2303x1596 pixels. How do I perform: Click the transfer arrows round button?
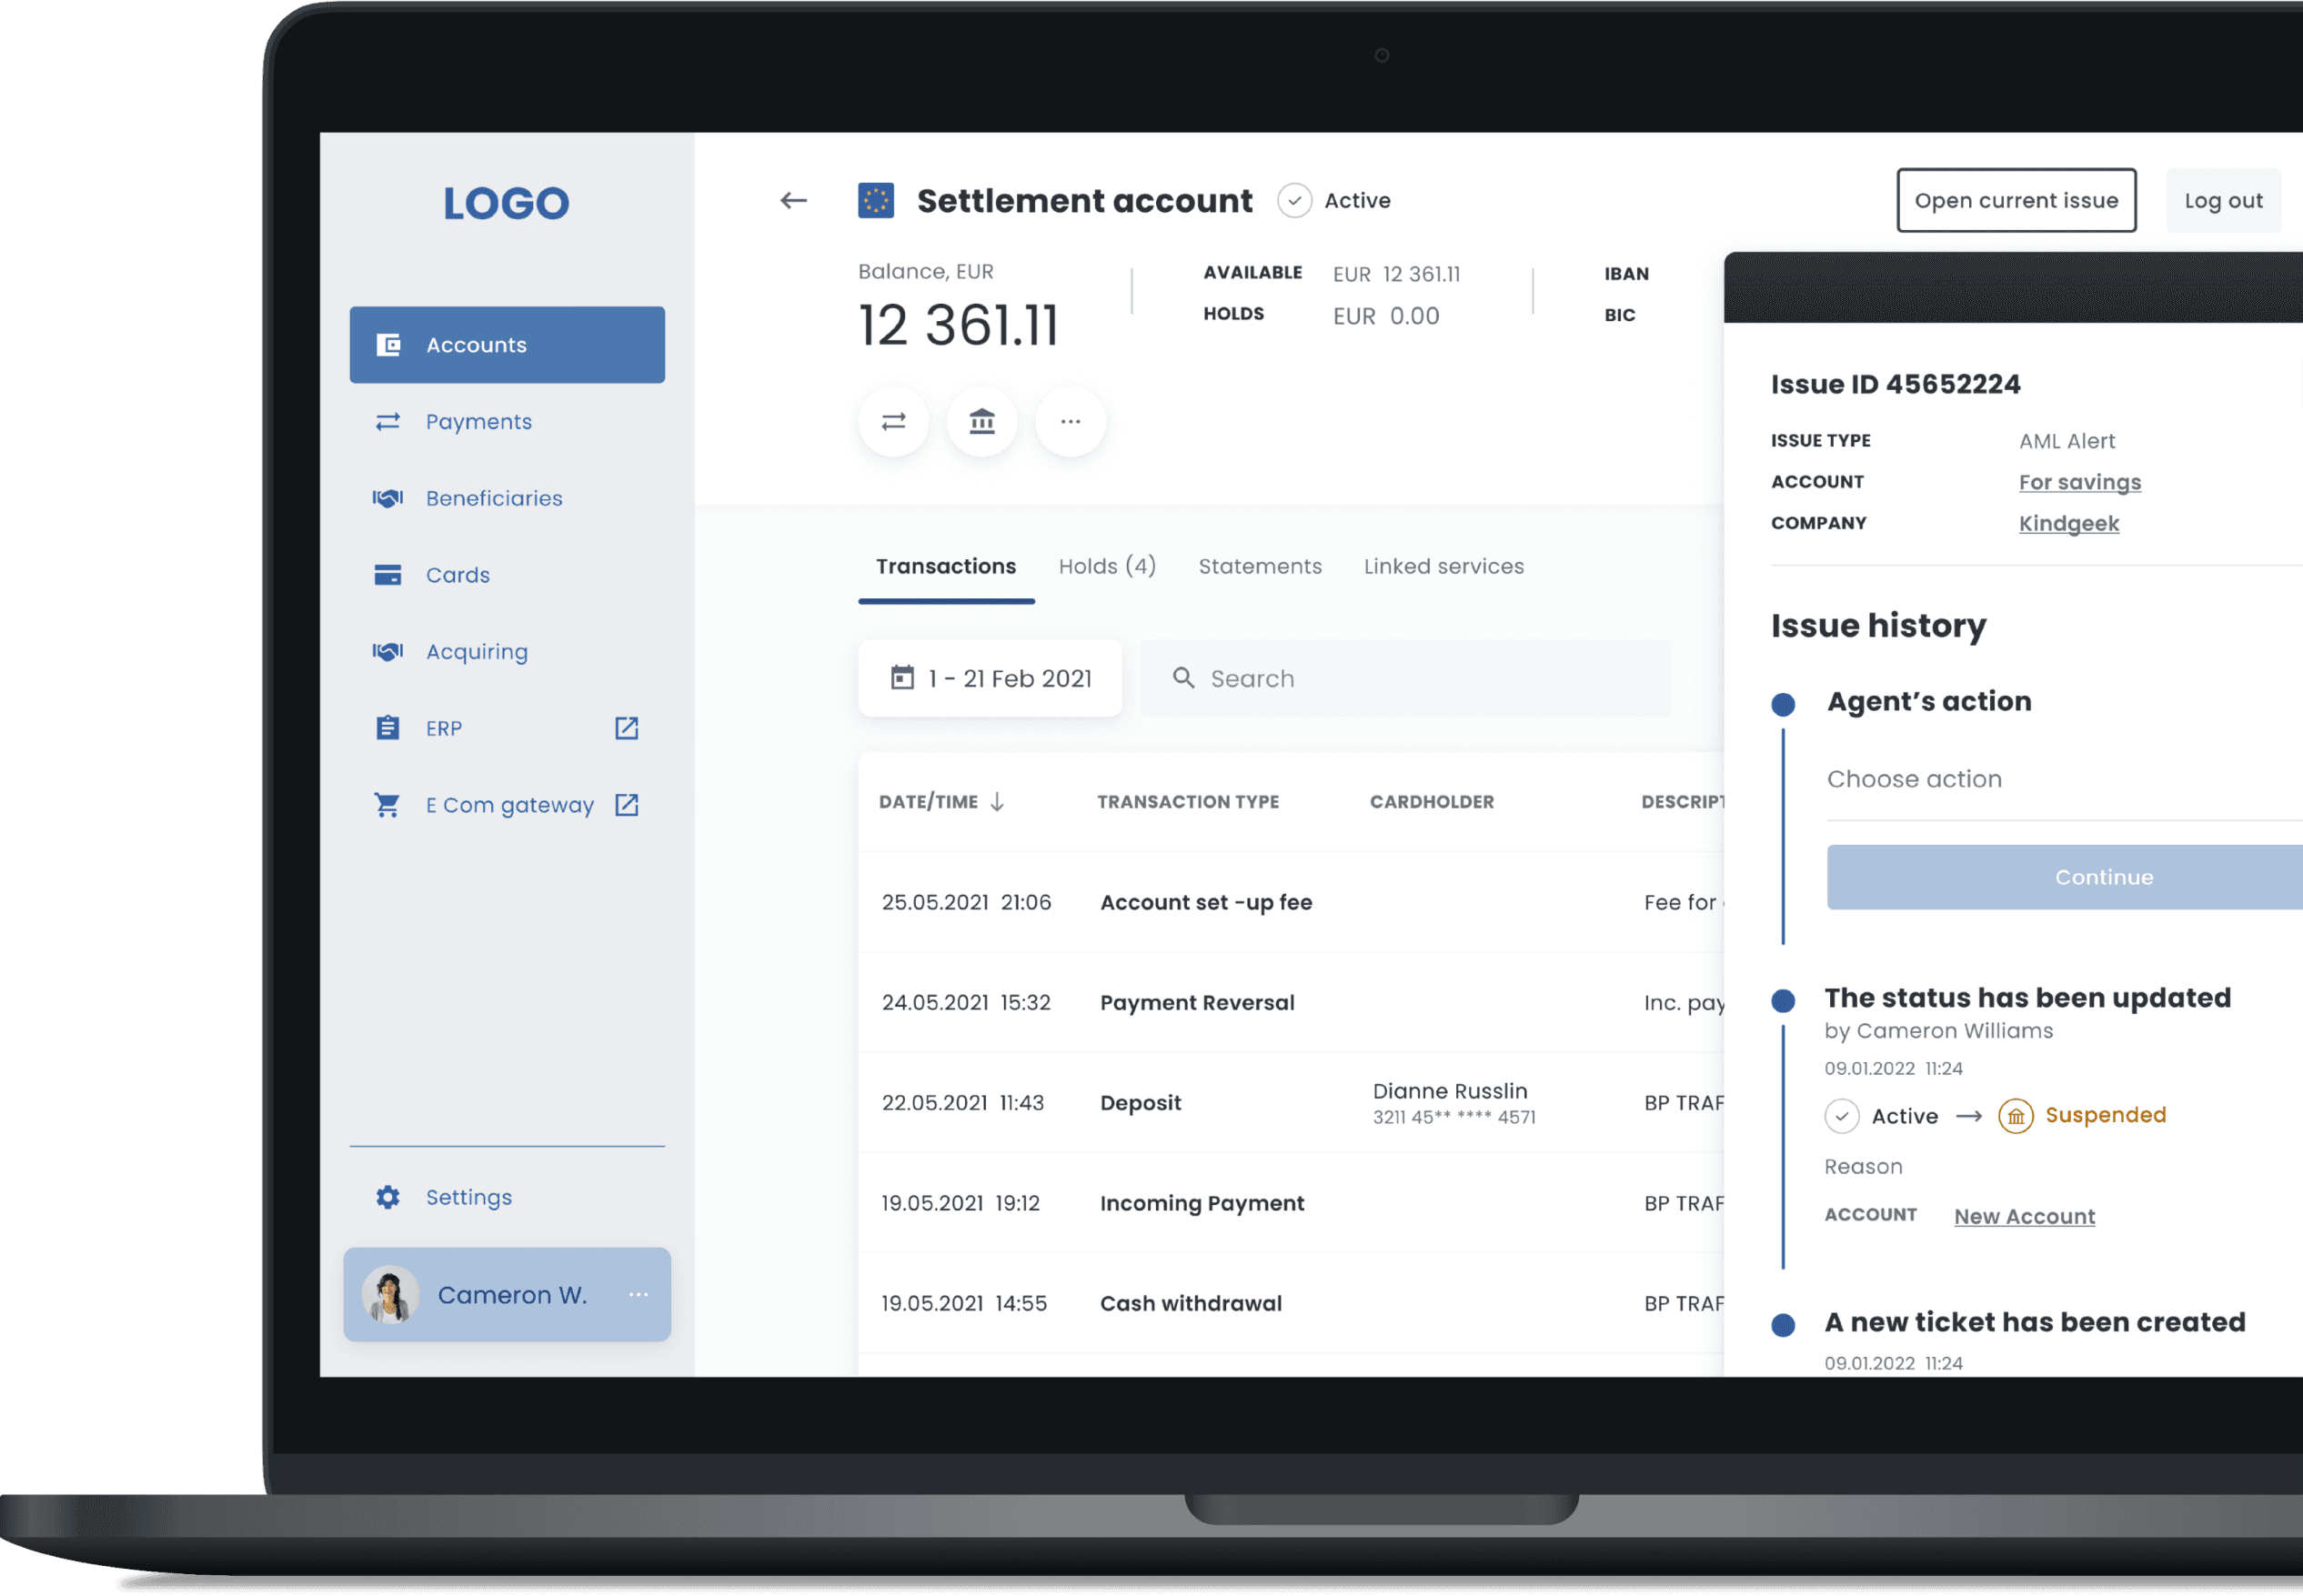pos(894,422)
